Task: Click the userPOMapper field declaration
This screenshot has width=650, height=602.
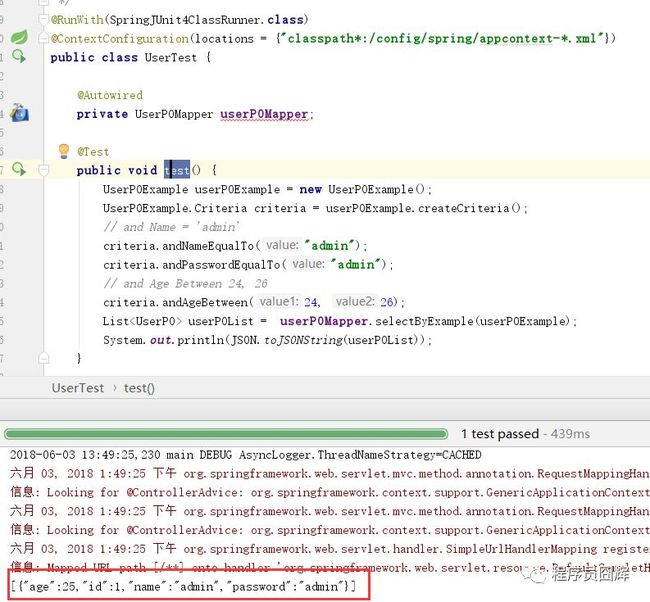Action: [264, 114]
